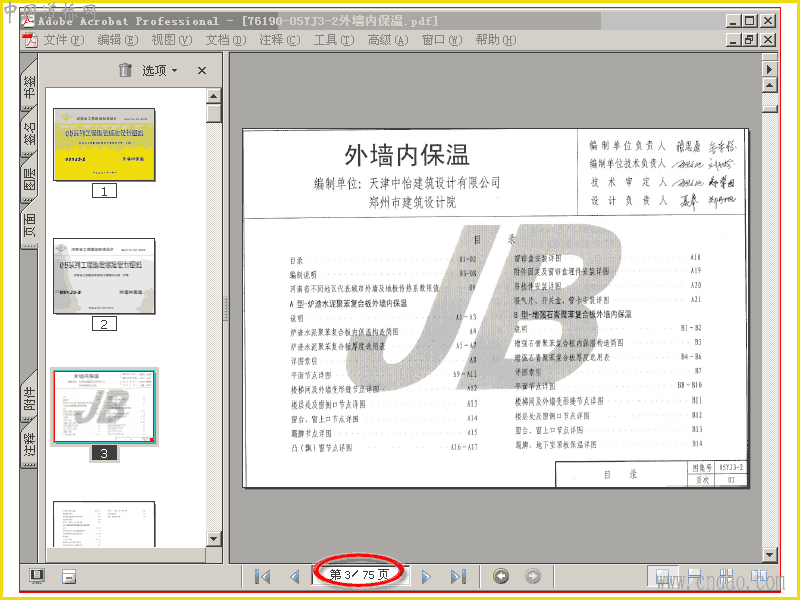Expand arrow at top of right scrollbar
800x600 pixels.
(769, 68)
